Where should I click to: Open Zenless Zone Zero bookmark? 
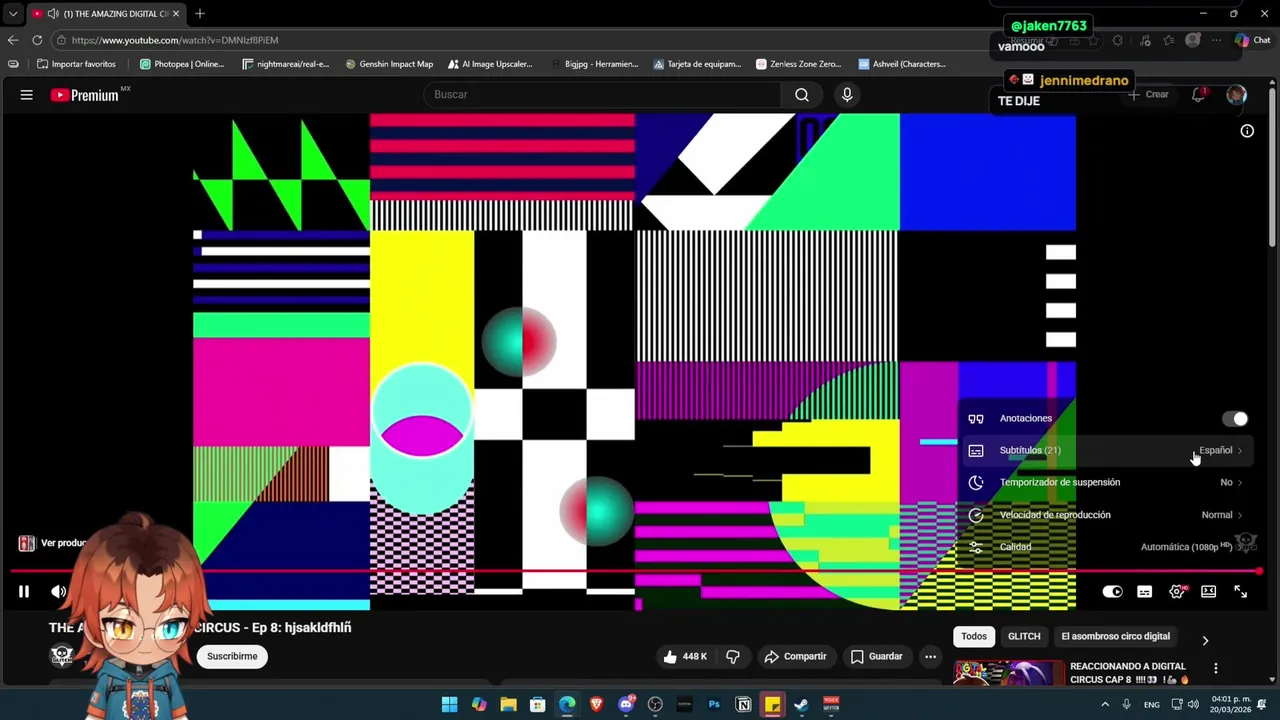798,64
